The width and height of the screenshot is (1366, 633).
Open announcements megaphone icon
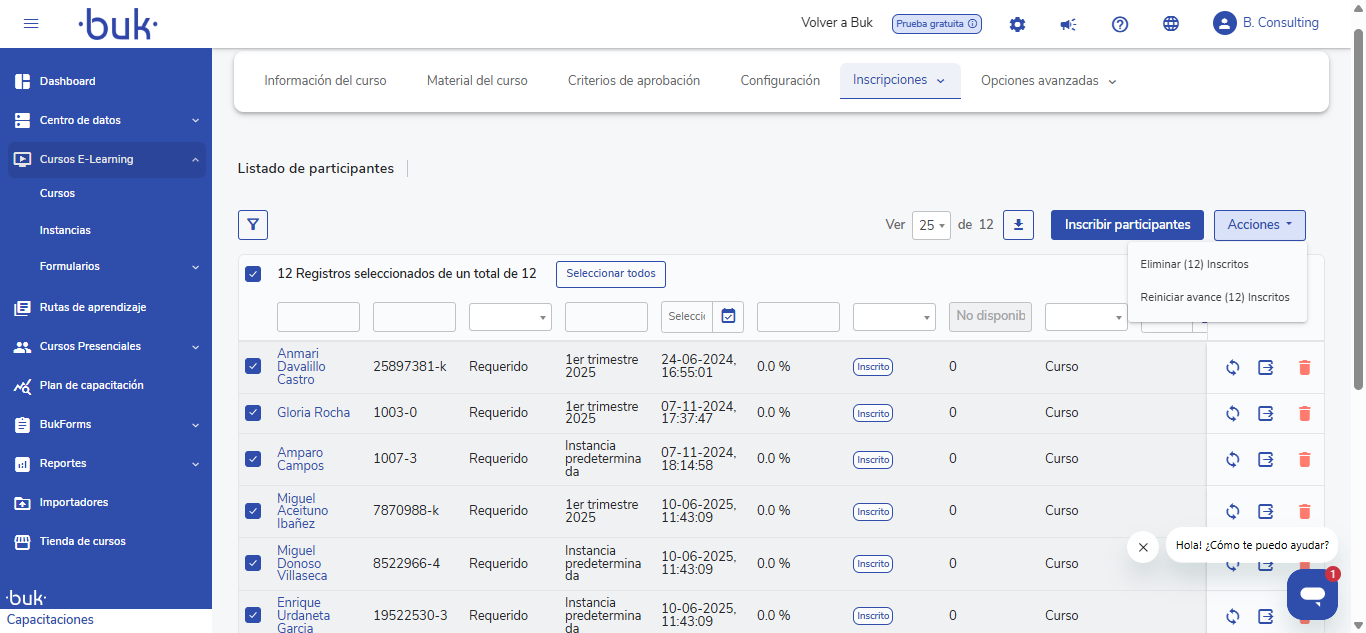[x=1068, y=24]
